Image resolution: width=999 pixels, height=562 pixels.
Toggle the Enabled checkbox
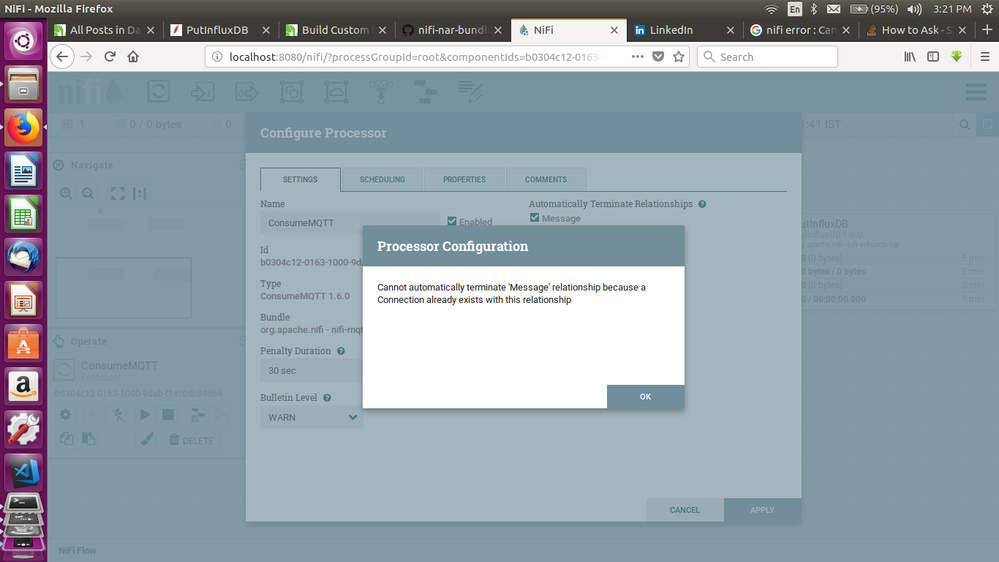pyautogui.click(x=452, y=221)
